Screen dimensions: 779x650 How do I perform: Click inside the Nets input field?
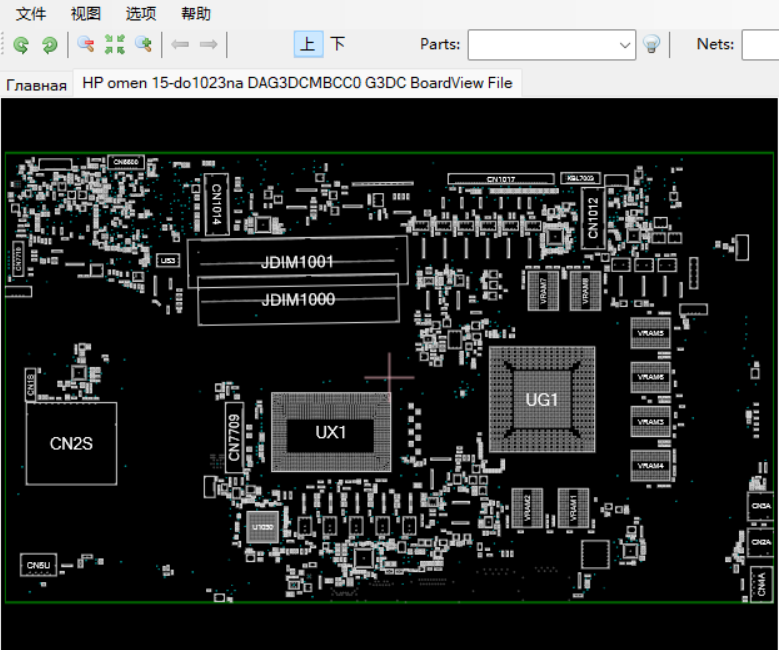762,45
